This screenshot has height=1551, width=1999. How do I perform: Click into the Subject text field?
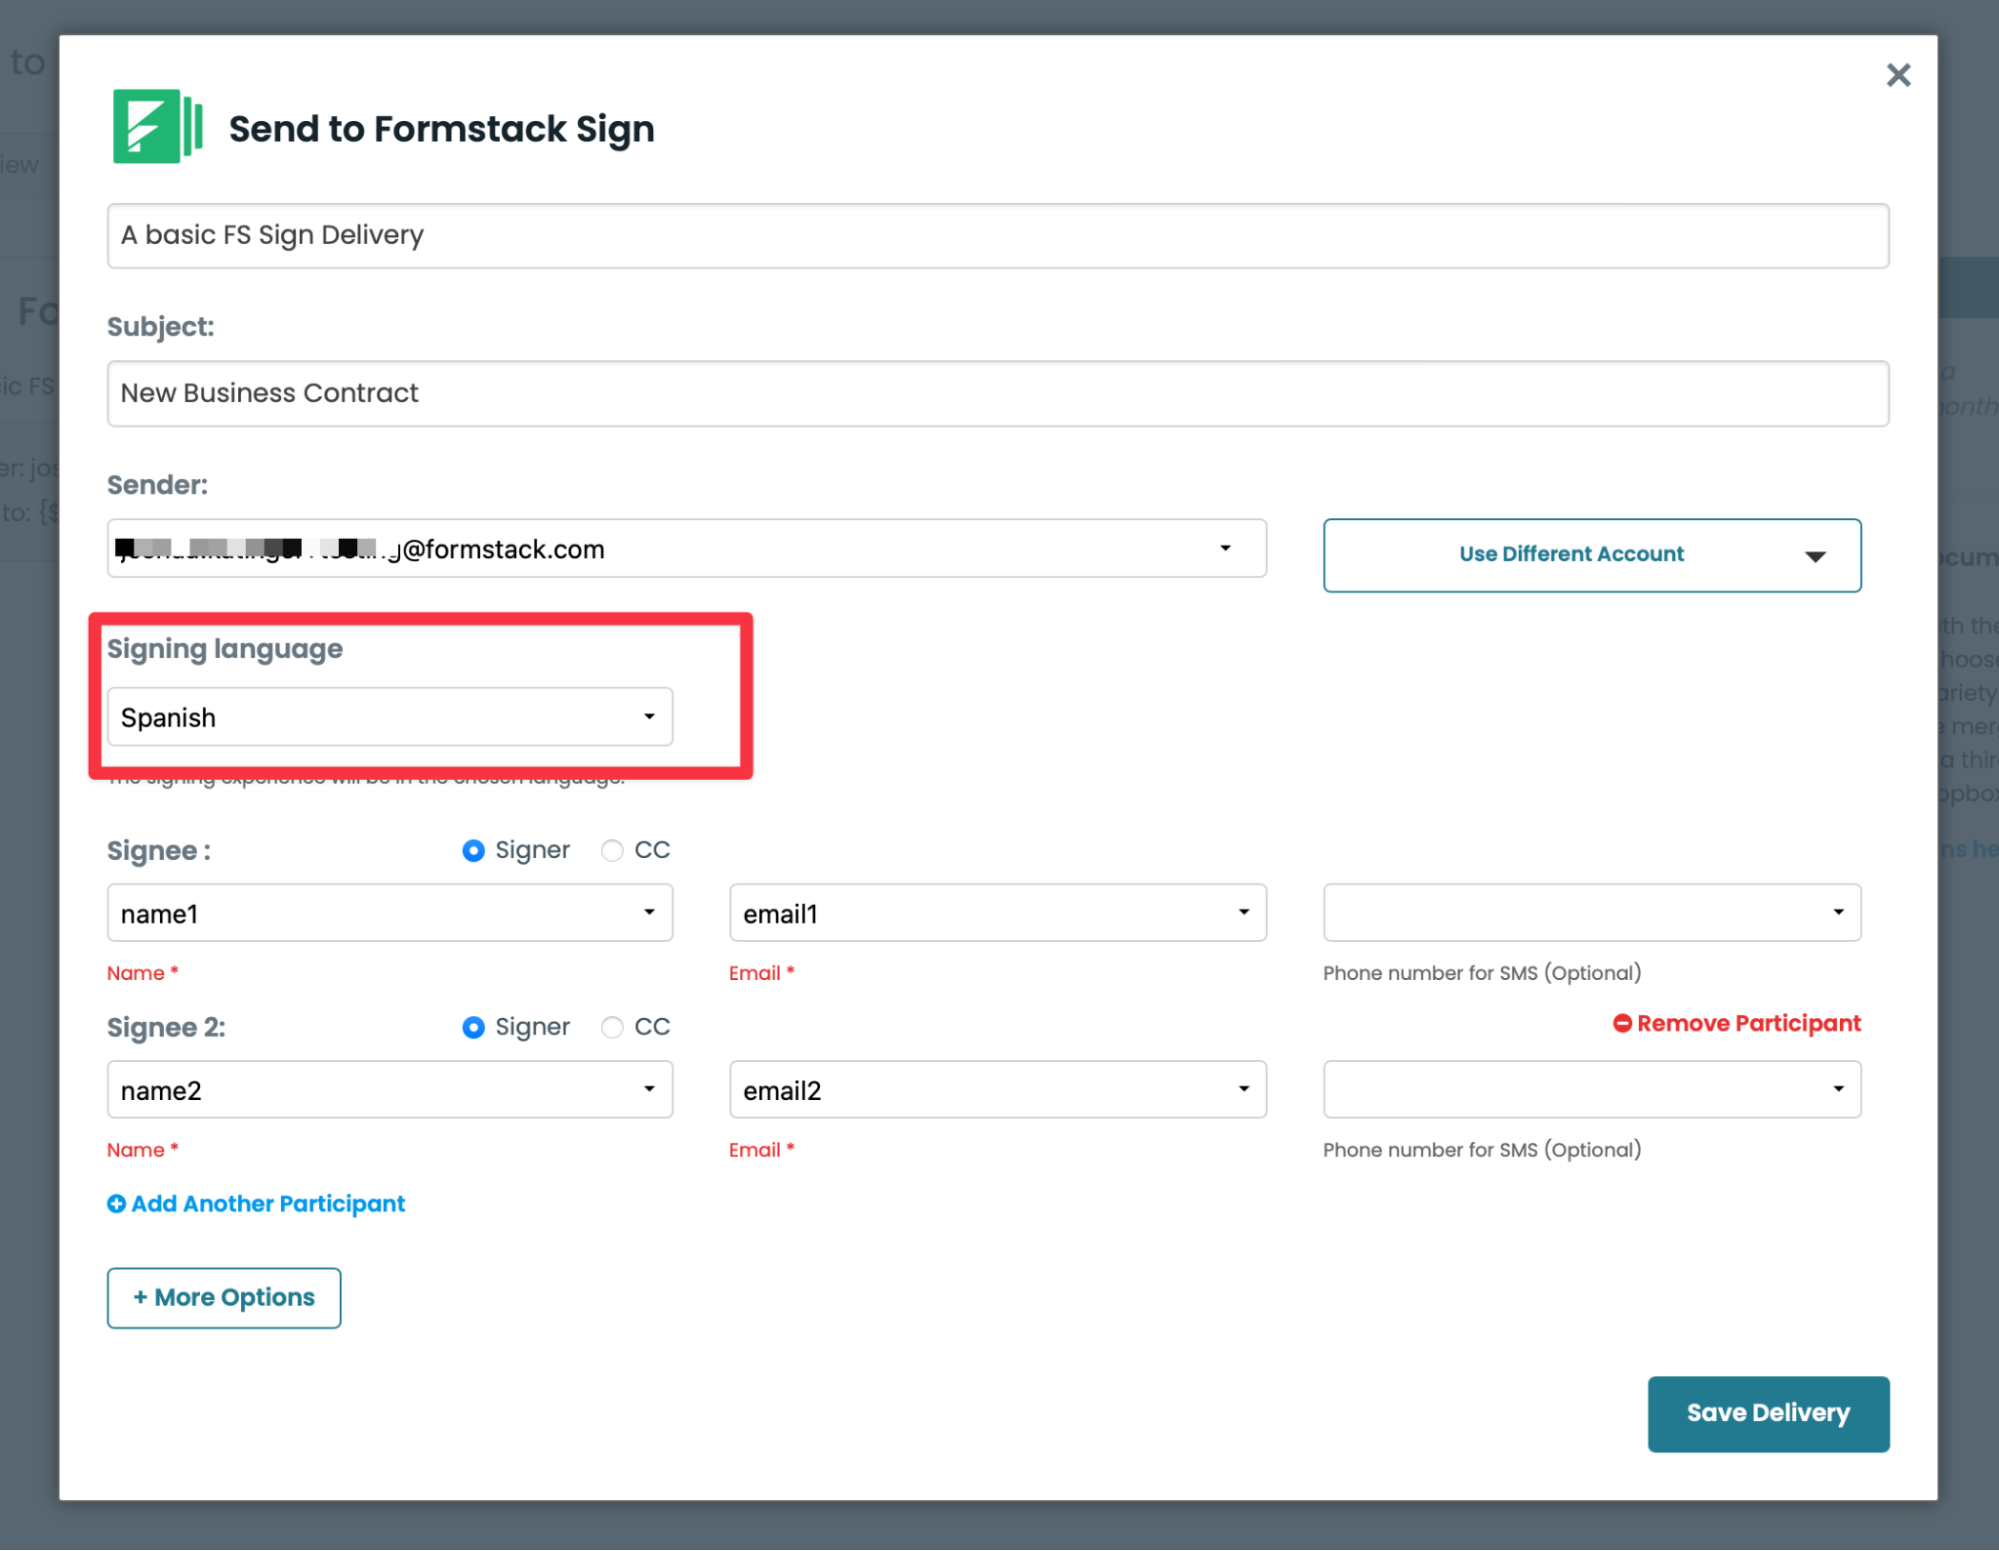point(997,393)
